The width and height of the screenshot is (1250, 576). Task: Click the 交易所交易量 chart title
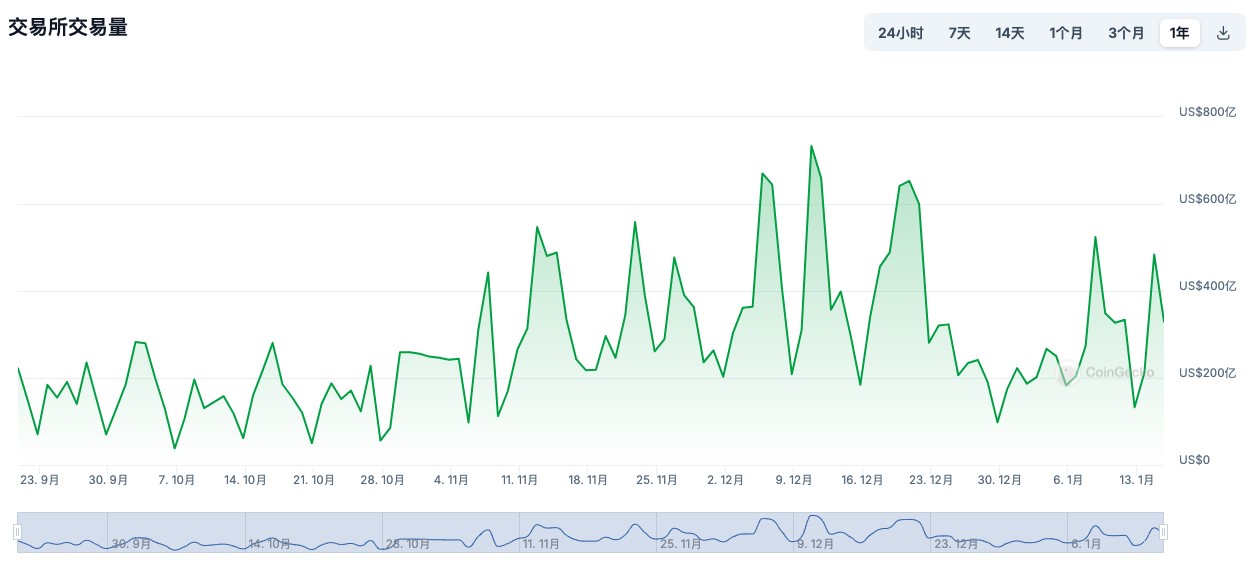pos(68,28)
